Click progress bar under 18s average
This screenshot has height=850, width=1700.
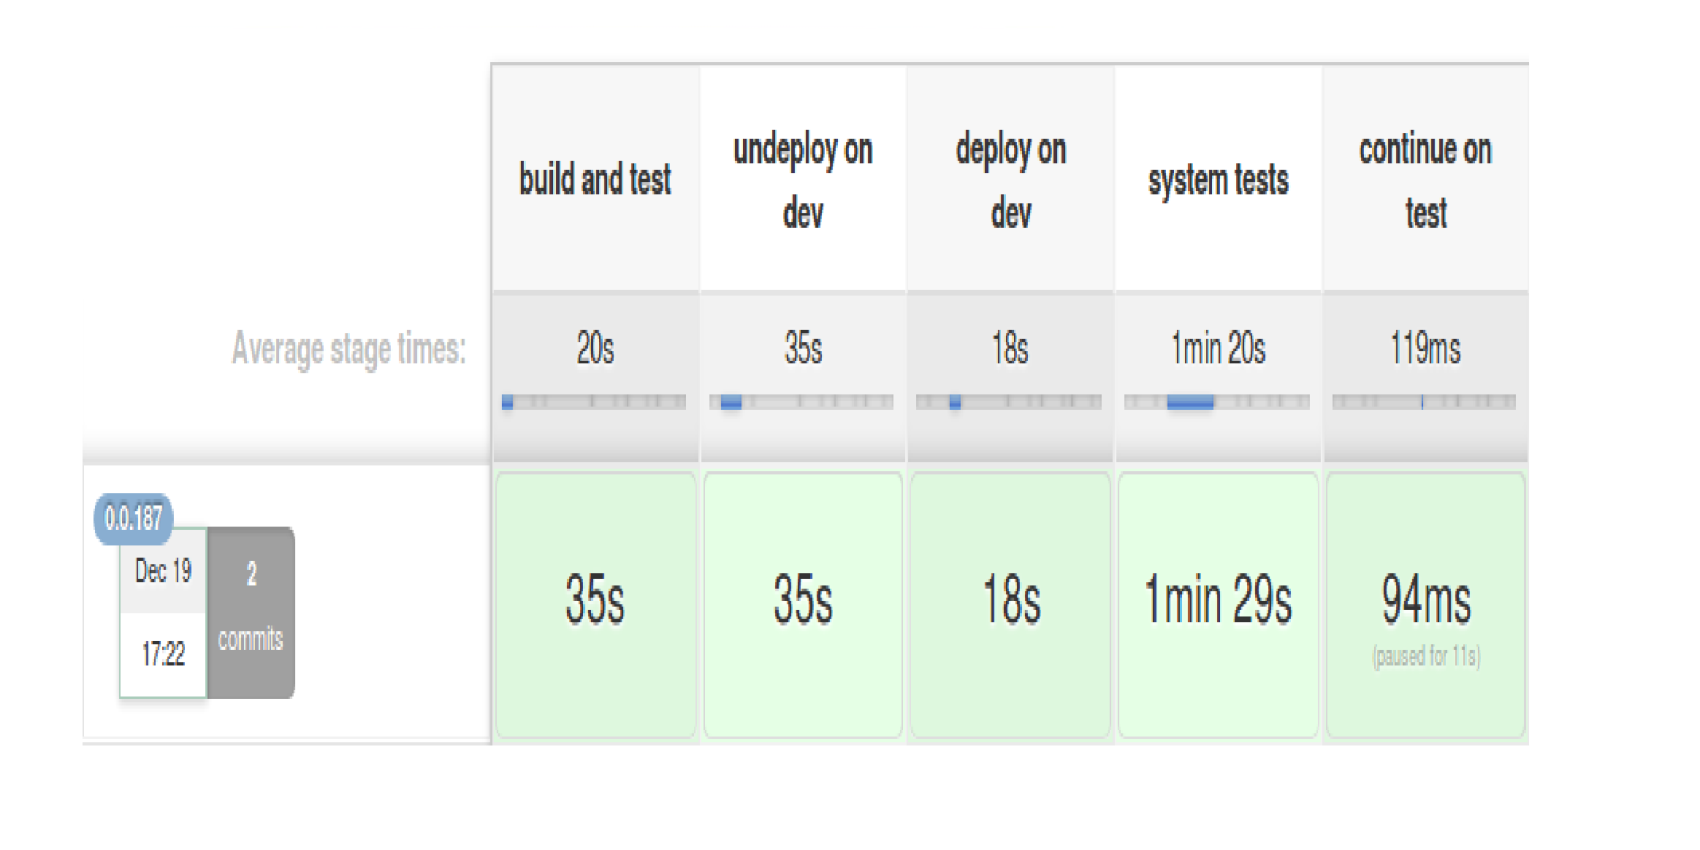(x=1009, y=402)
